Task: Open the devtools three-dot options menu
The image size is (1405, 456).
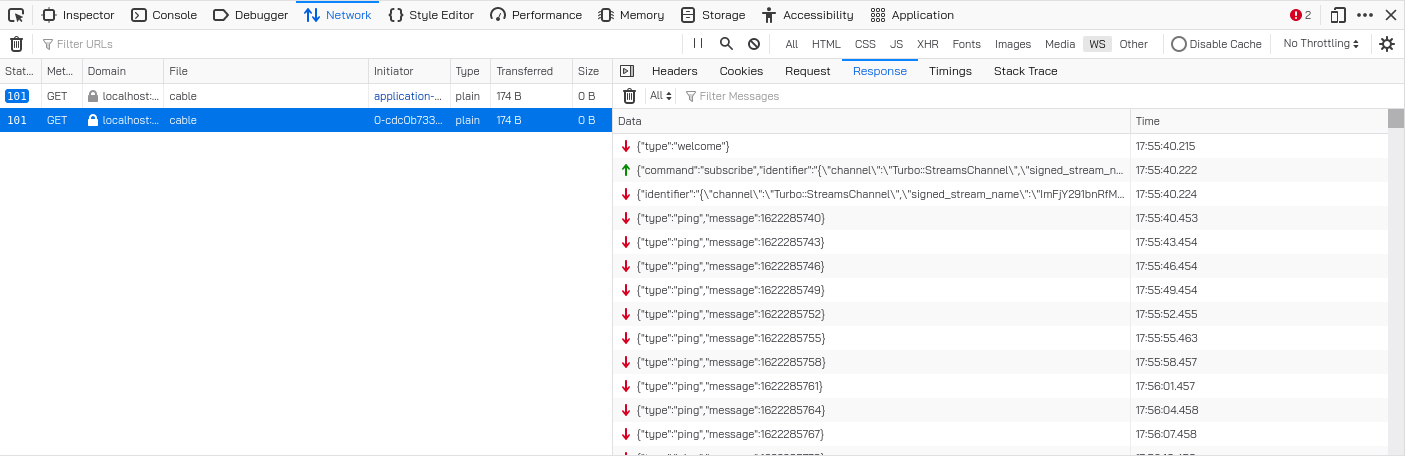Action: pos(1365,15)
